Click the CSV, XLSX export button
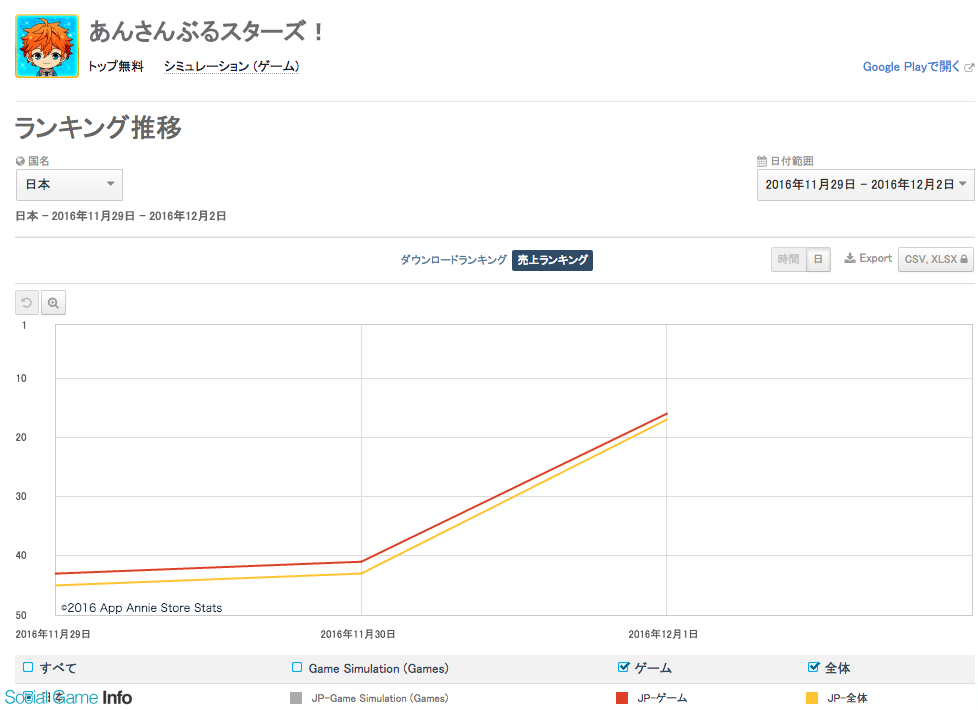 click(936, 259)
